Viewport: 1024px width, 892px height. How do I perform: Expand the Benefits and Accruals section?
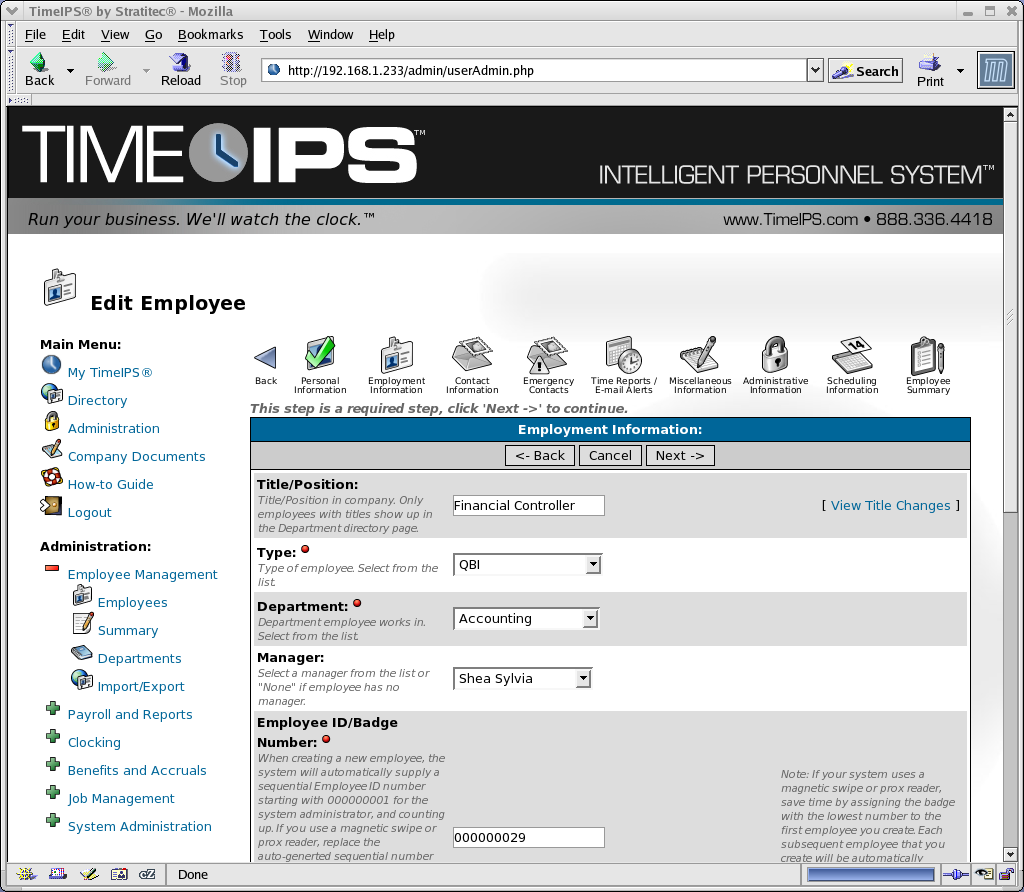[53, 764]
